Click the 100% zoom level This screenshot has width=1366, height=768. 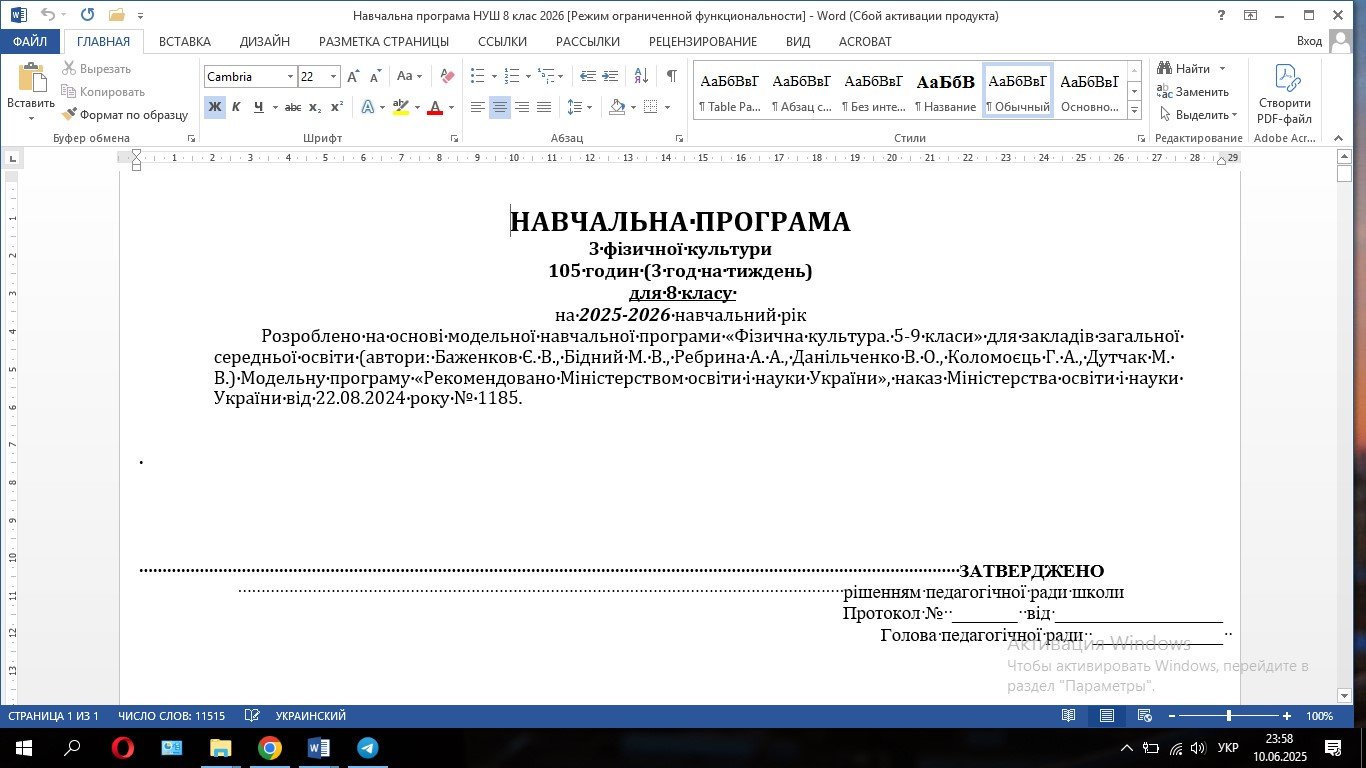(x=1319, y=716)
